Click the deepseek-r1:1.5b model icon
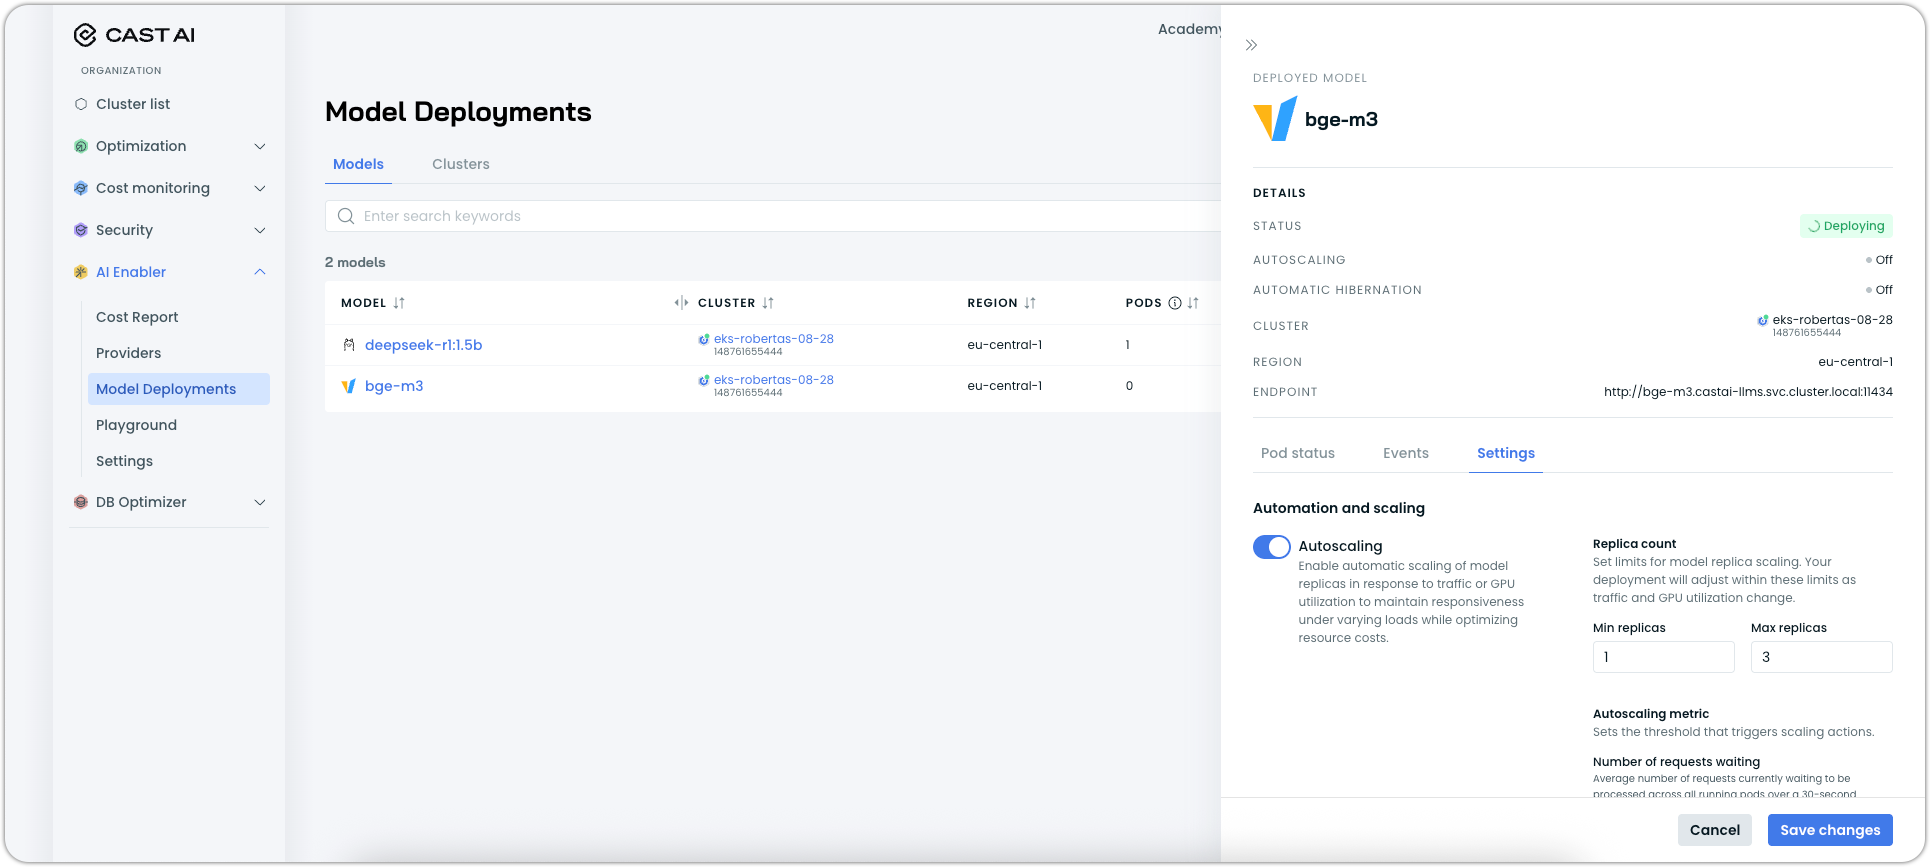The height and width of the screenshot is (867, 1930). 349,345
